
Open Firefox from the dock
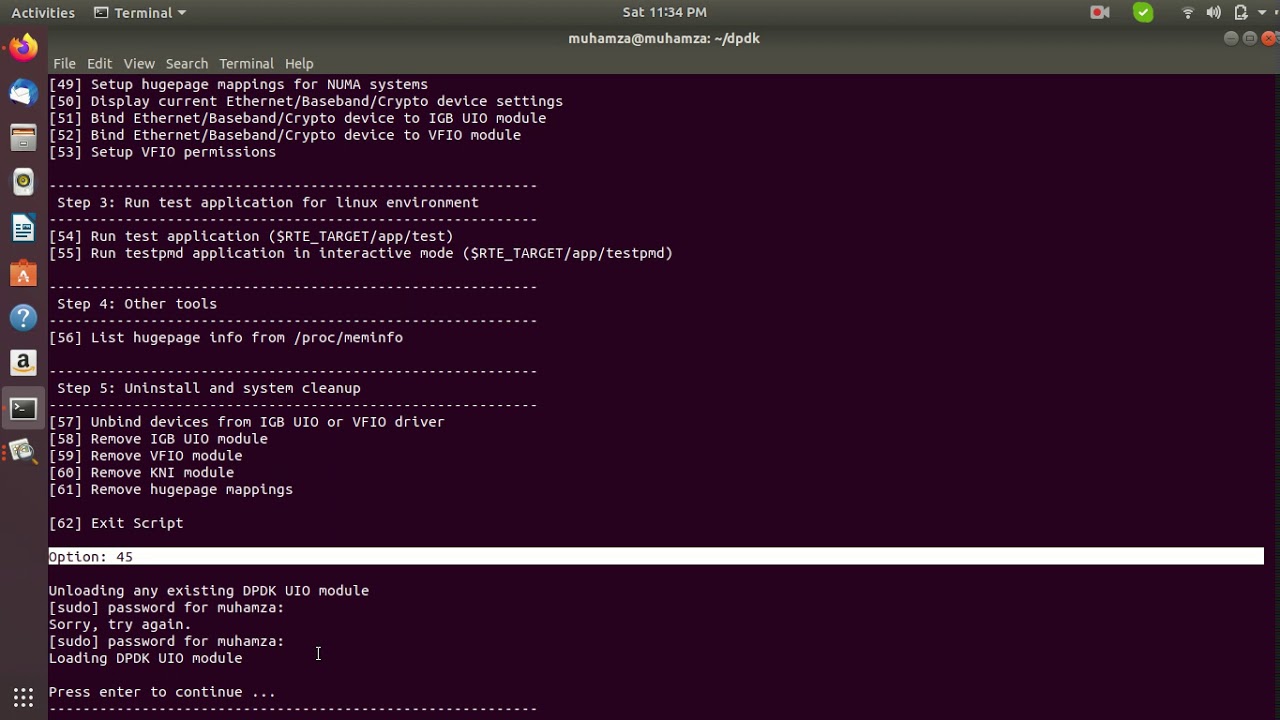pyautogui.click(x=23, y=47)
